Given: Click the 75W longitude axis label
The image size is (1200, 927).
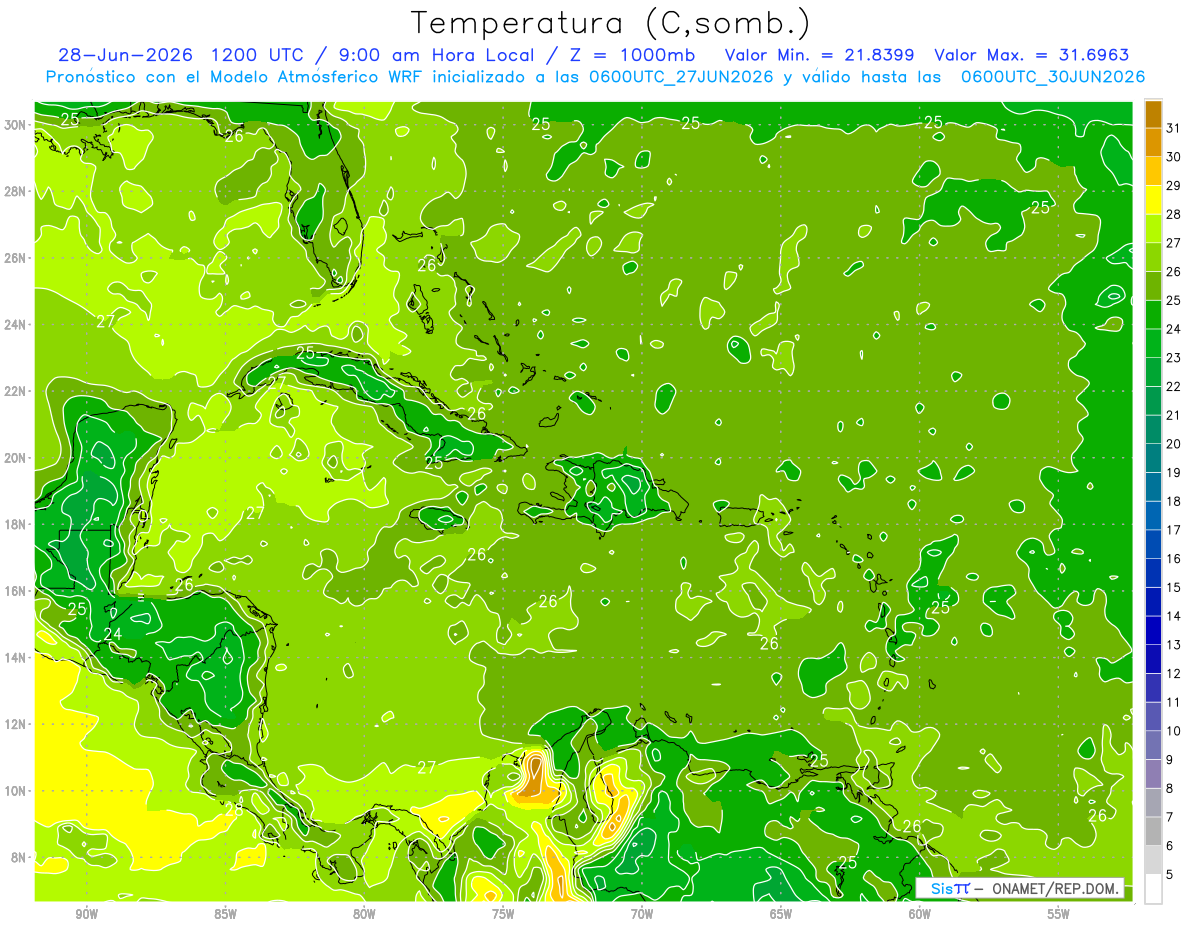Looking at the screenshot, I should [x=503, y=914].
